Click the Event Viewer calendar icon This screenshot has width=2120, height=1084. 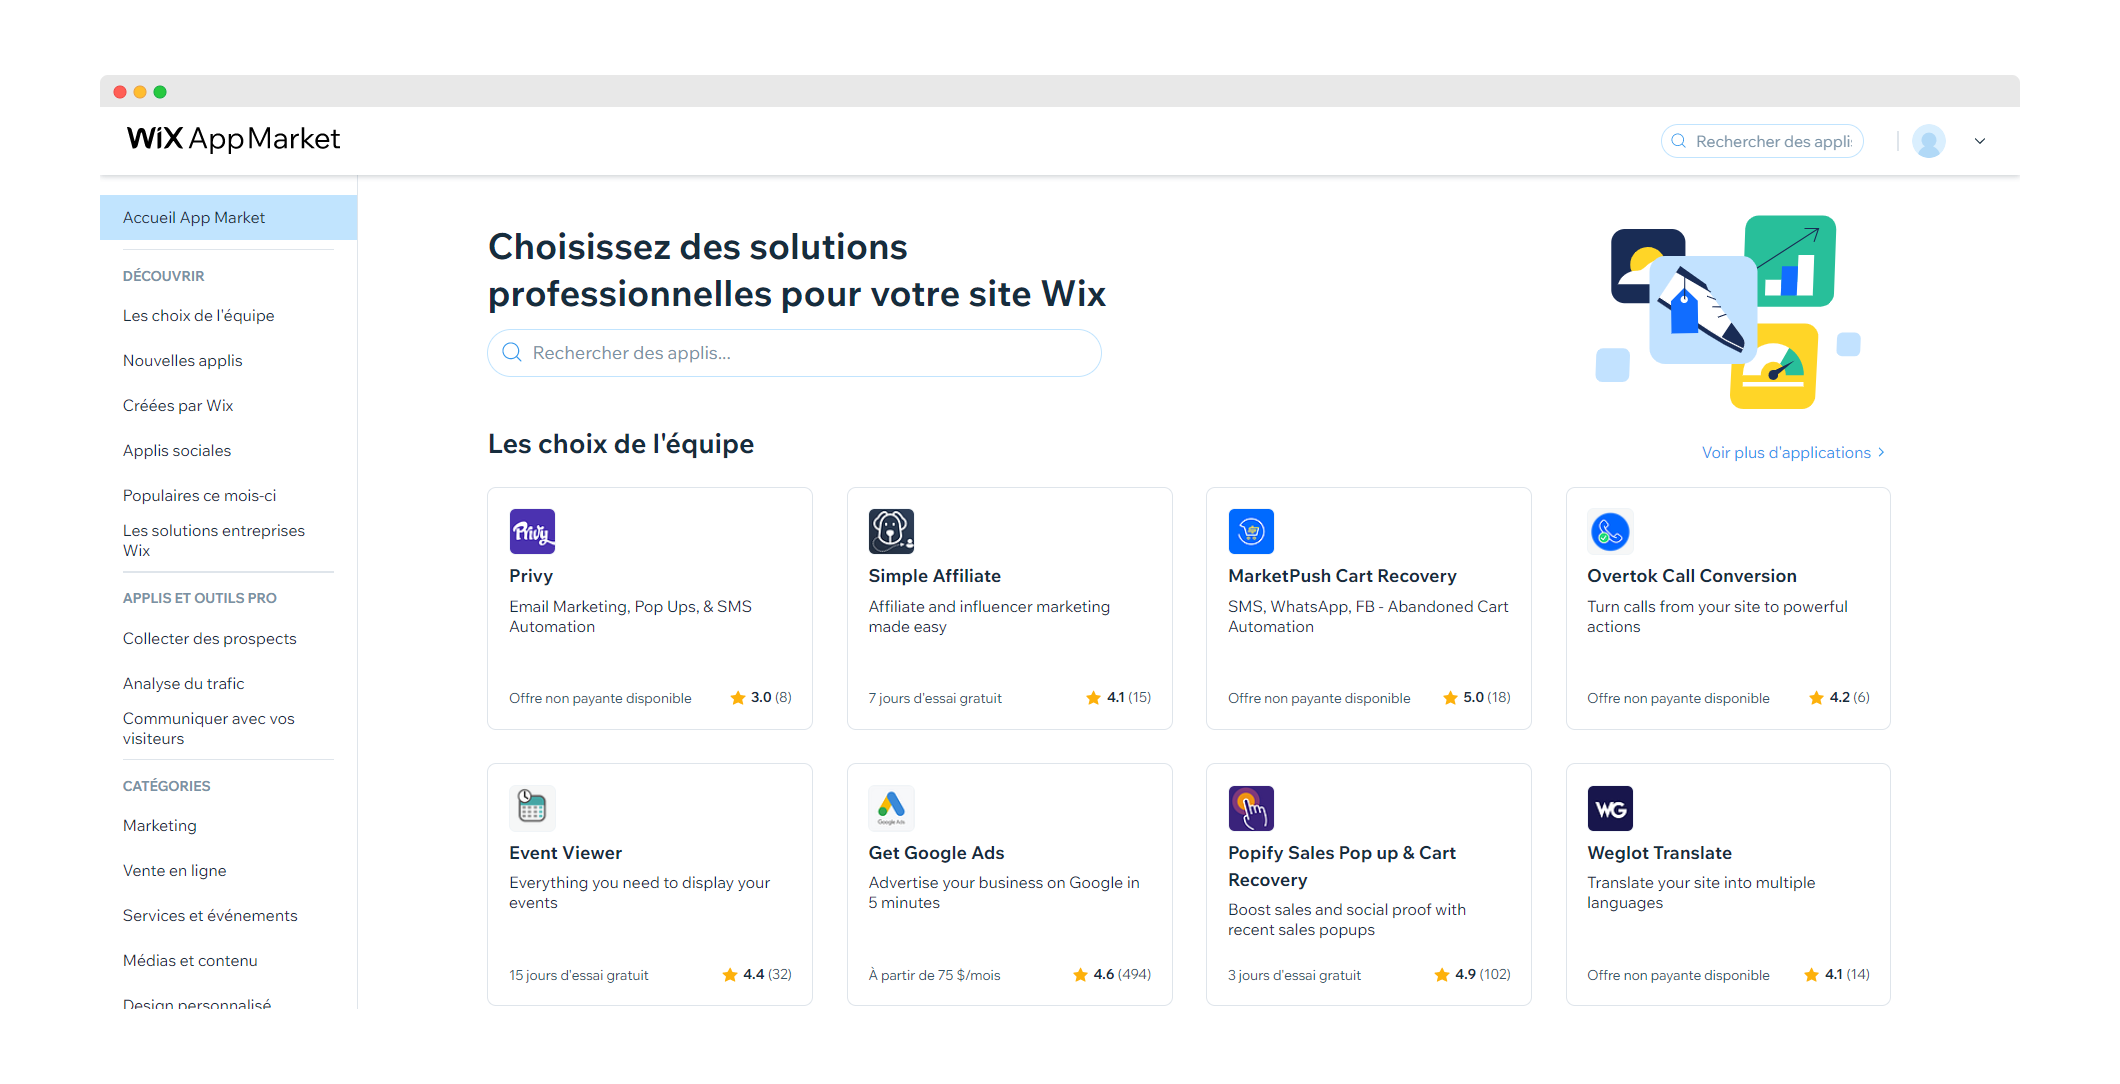[532, 808]
